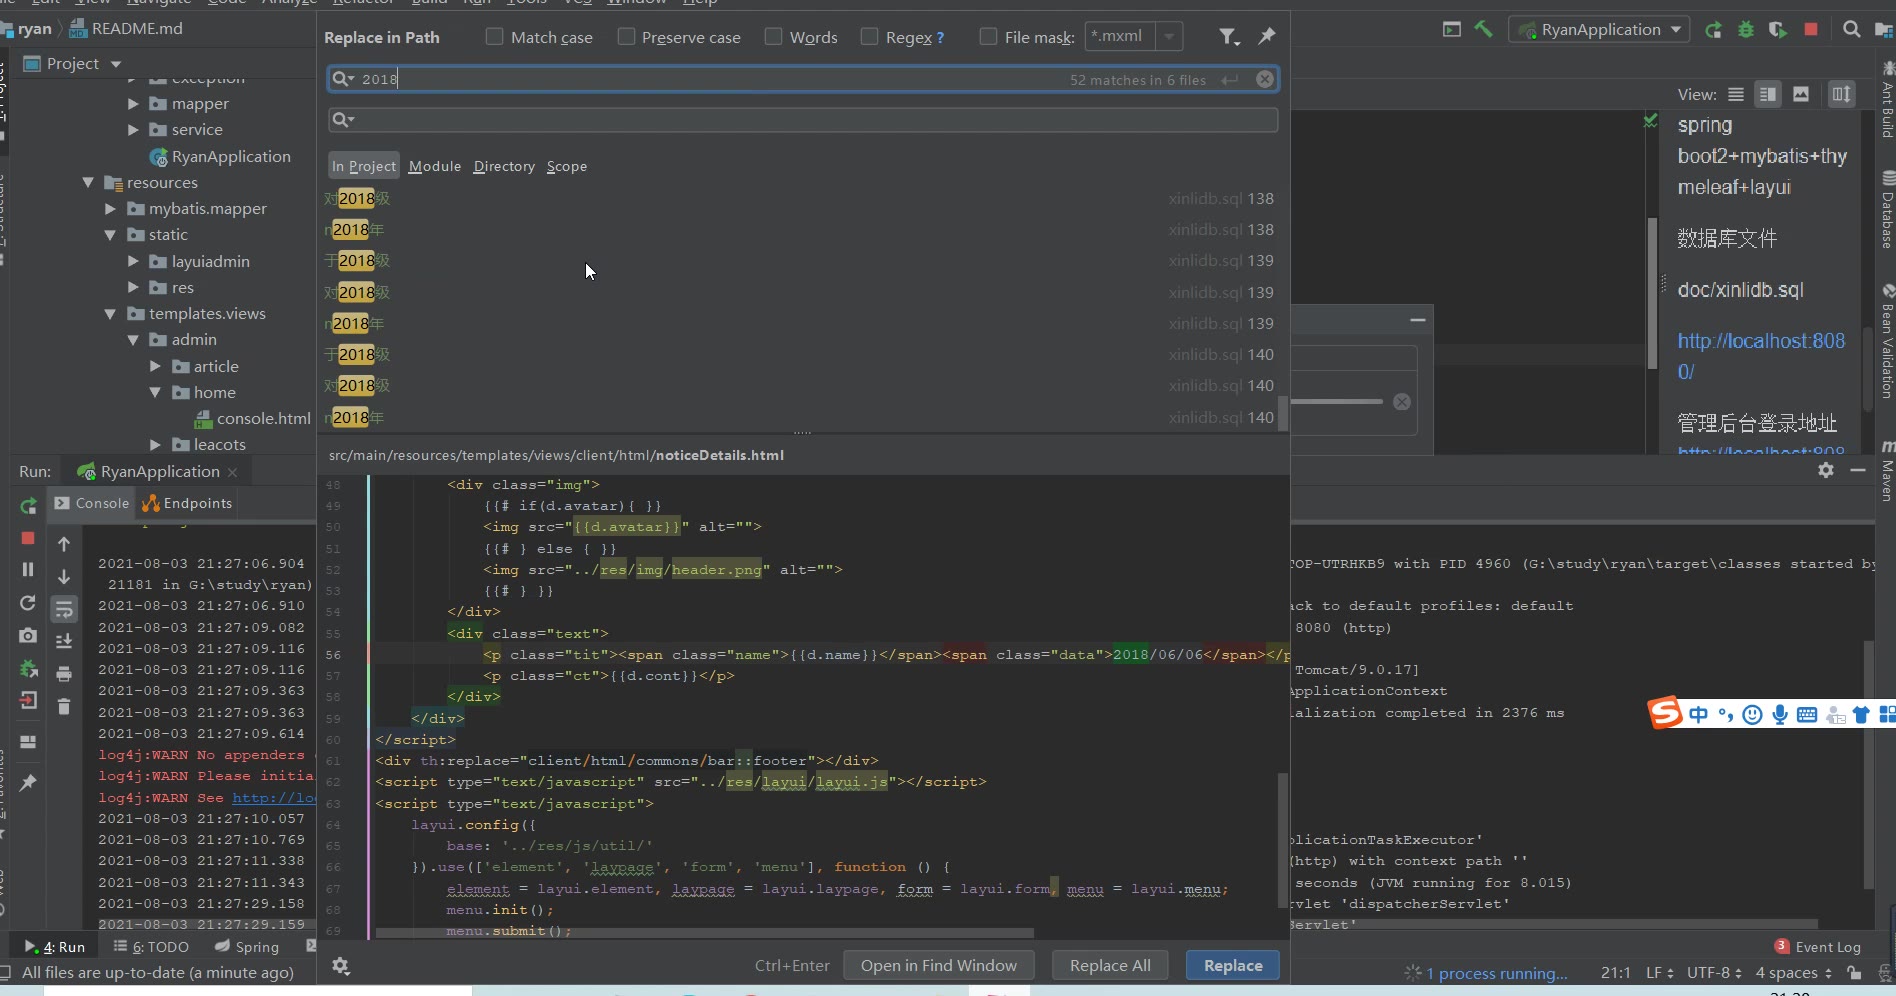Click the red Stop button in Run panel
Viewport: 1896px width, 996px height.
tap(28, 538)
